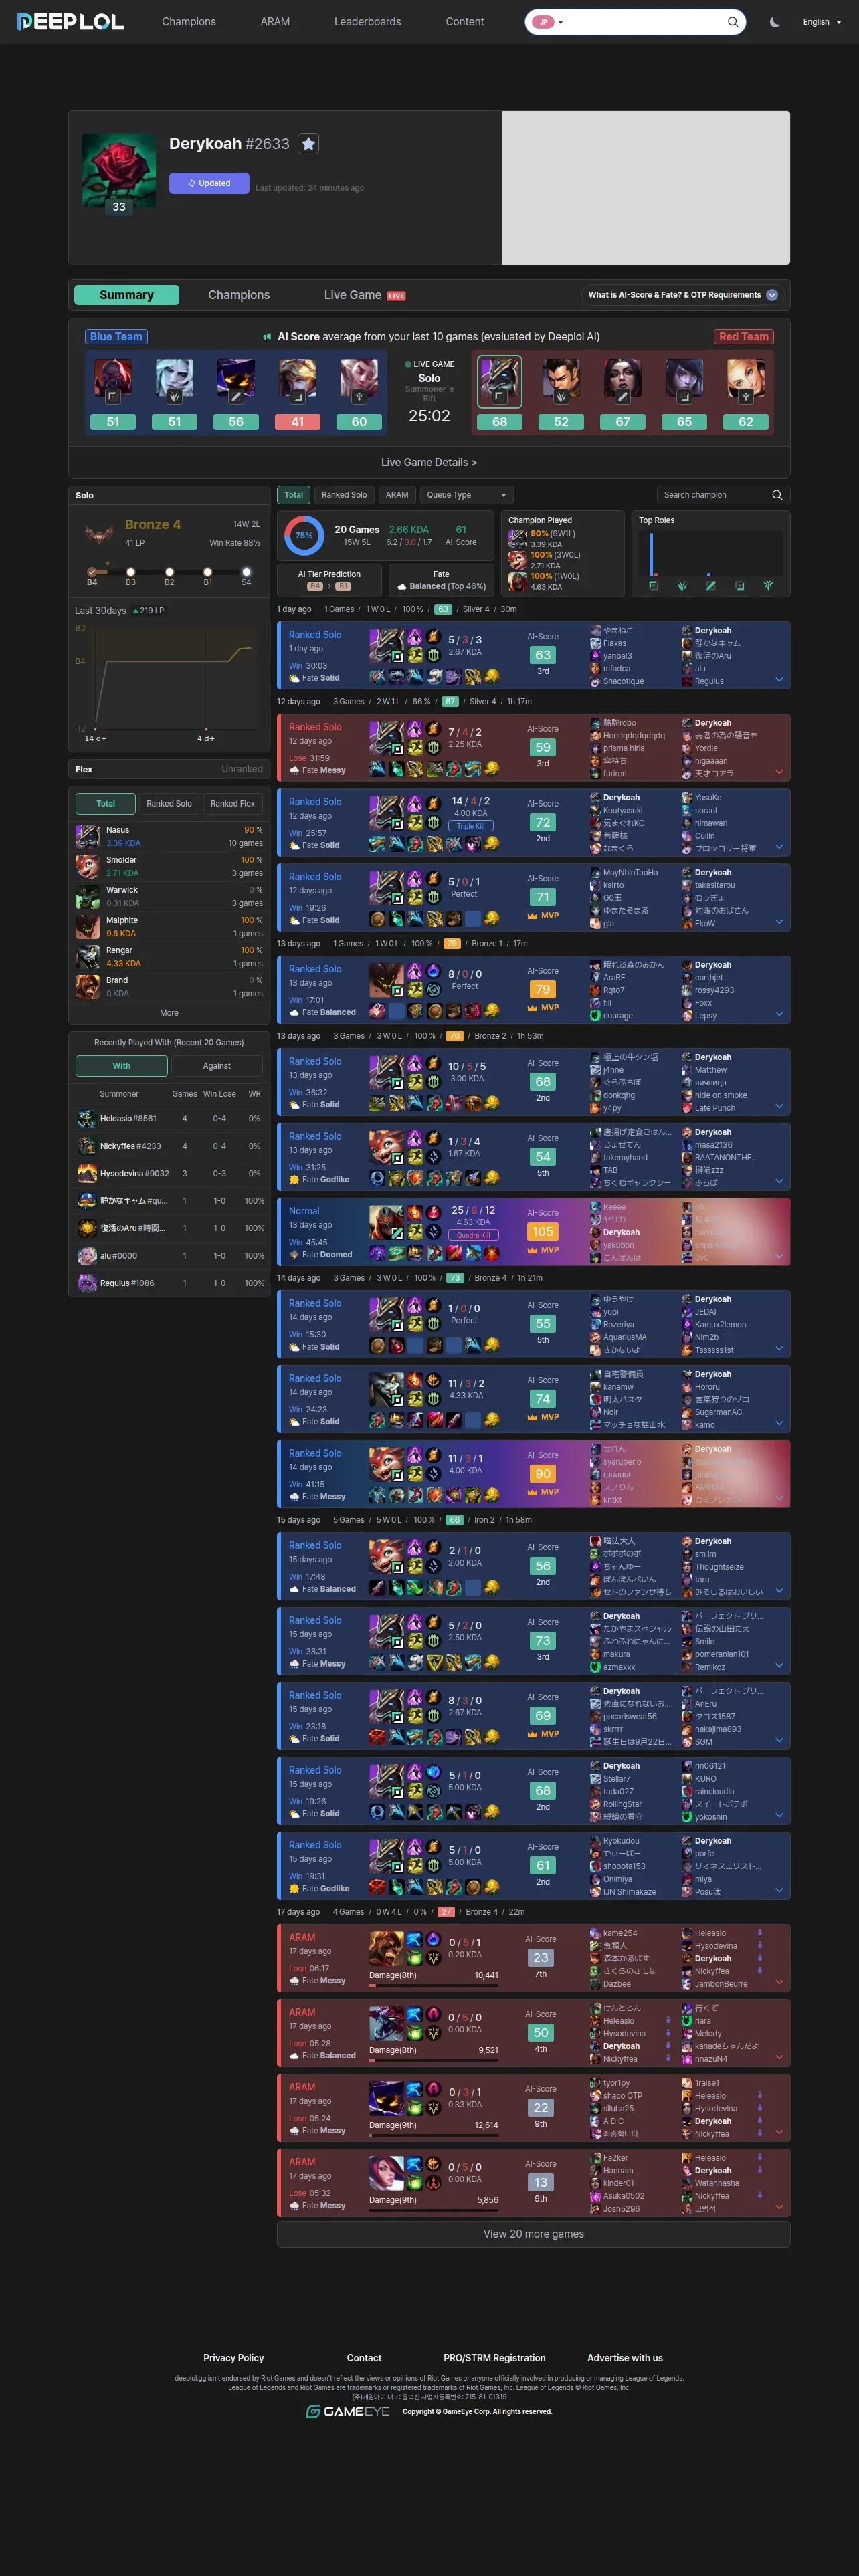Open the JP region dropdown
The width and height of the screenshot is (859, 2576).
[548, 22]
